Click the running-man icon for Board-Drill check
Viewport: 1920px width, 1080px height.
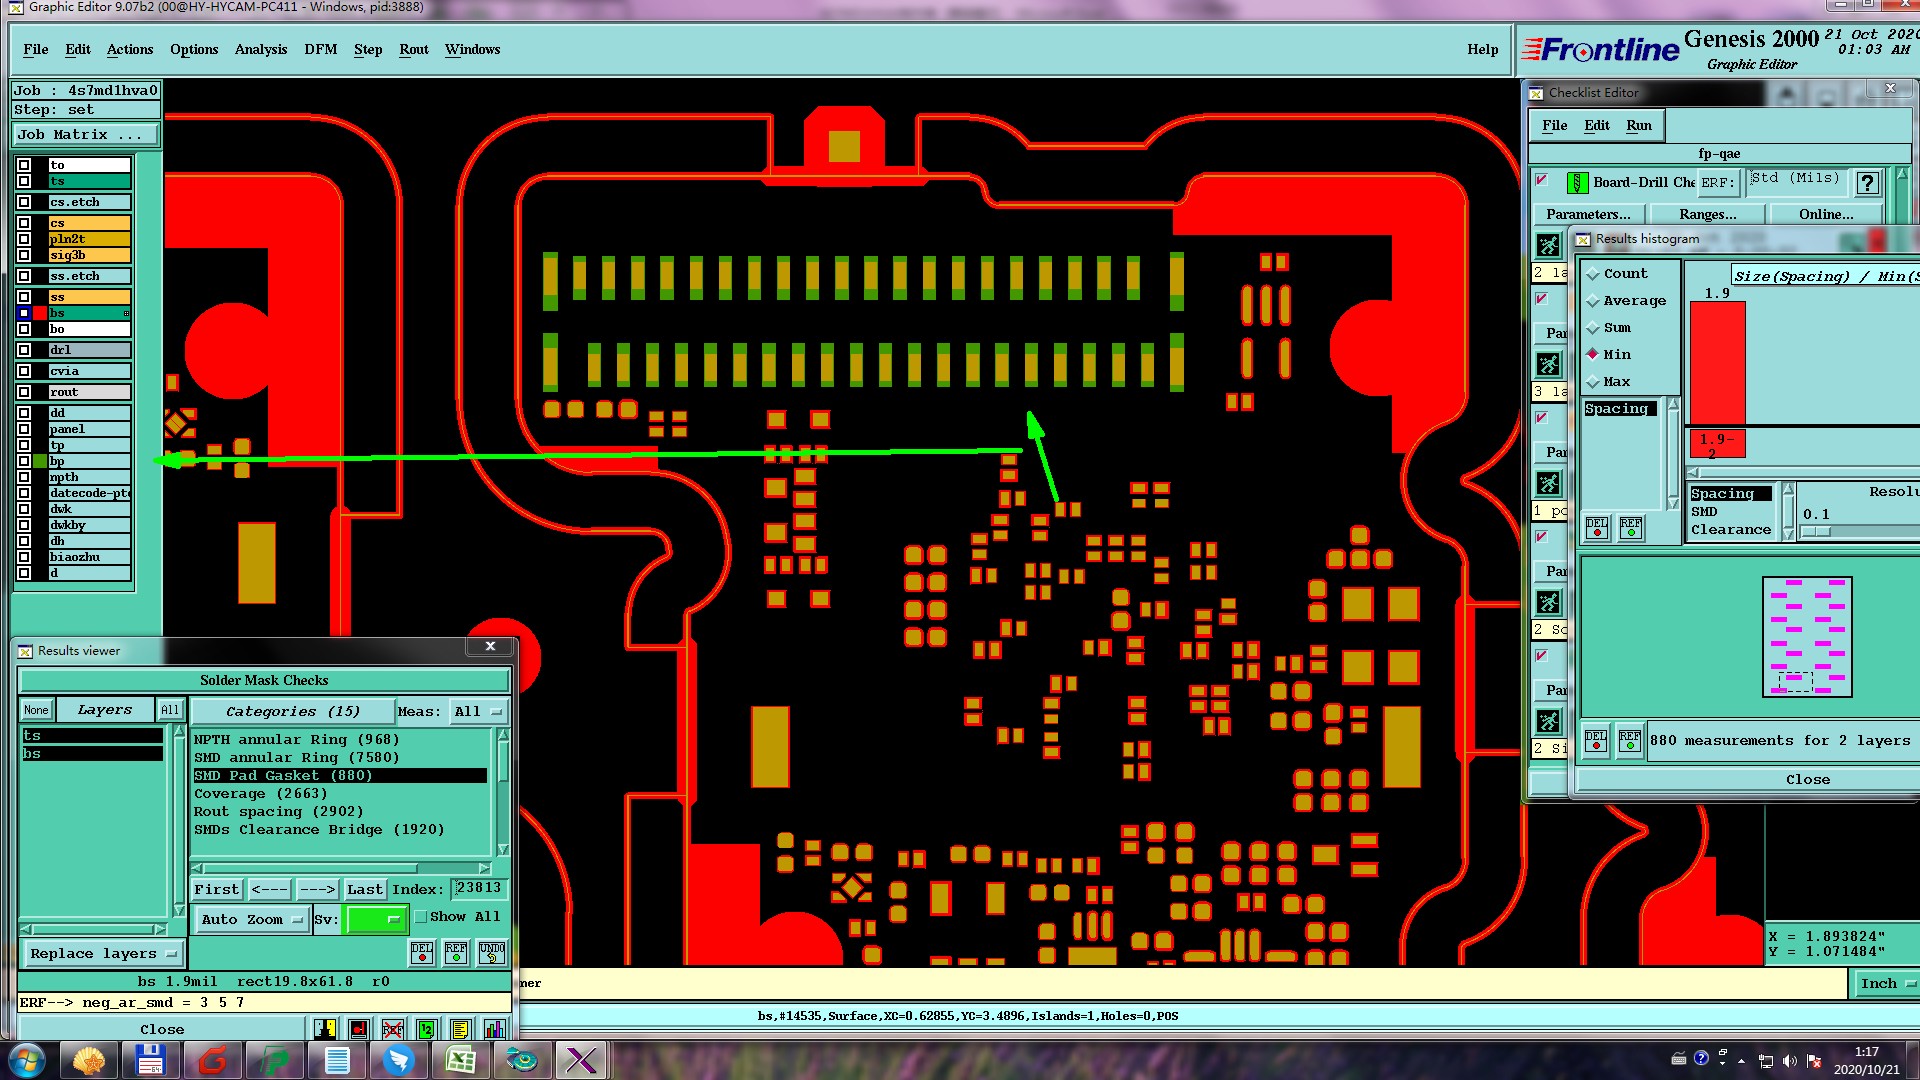tap(1549, 245)
